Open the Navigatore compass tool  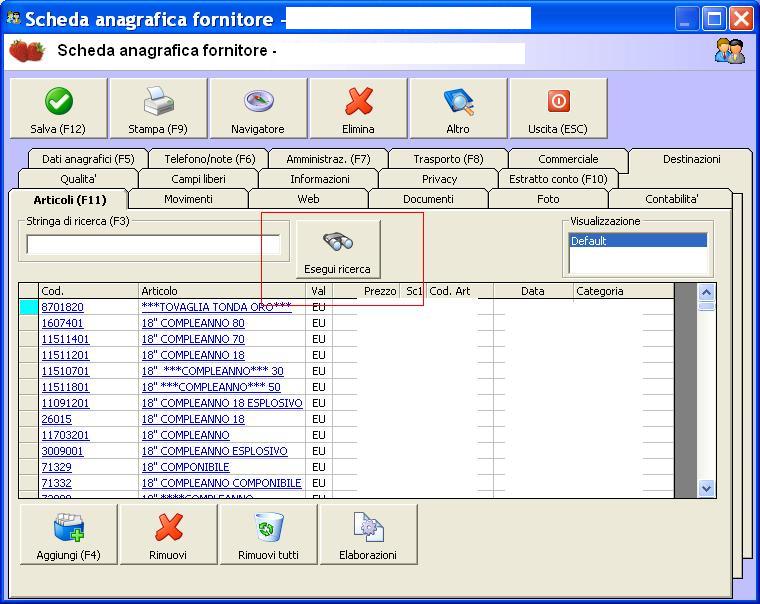(x=258, y=109)
